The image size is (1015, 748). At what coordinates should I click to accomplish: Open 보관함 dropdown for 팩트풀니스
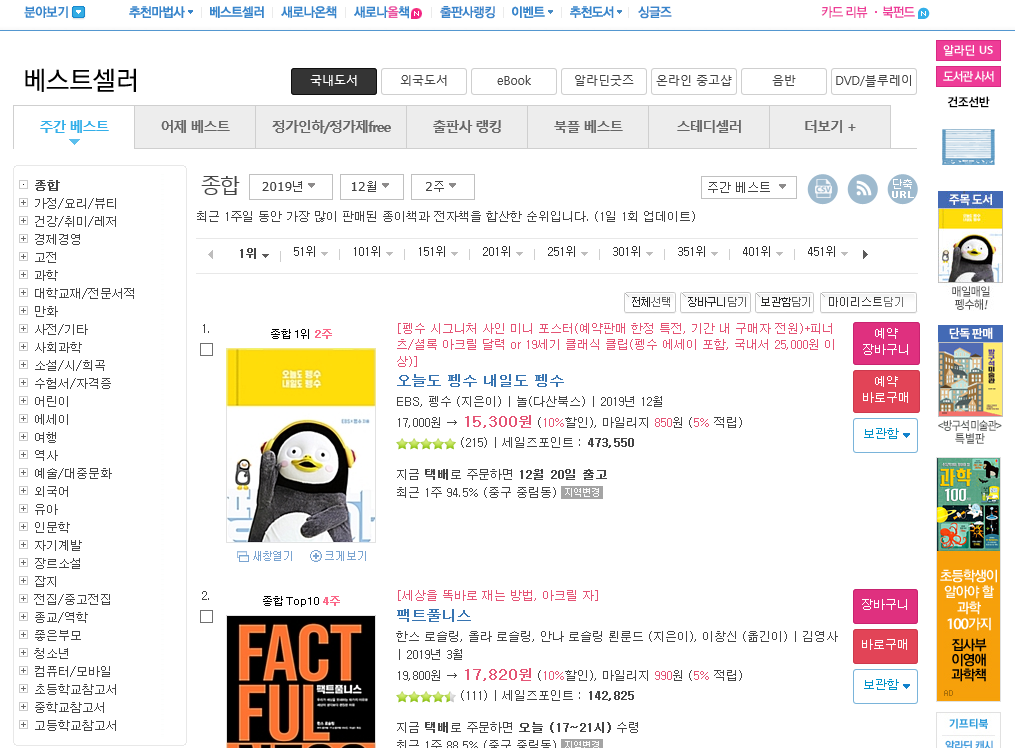pyautogui.click(x=886, y=686)
